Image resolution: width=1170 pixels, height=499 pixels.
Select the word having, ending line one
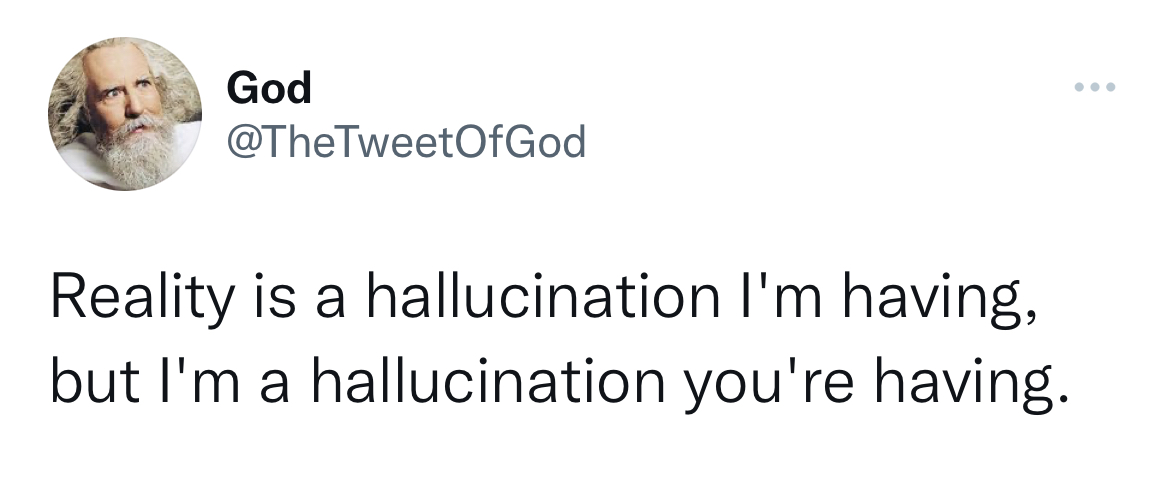[x=939, y=300]
